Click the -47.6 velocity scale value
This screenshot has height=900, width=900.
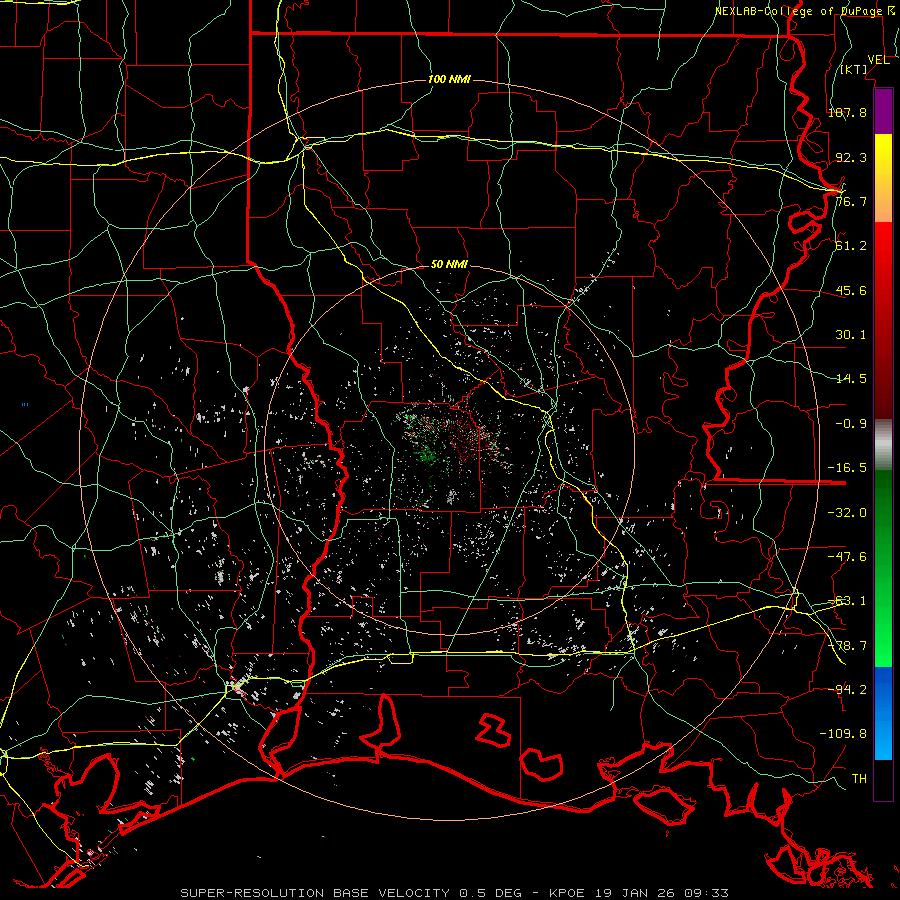pyautogui.click(x=847, y=557)
